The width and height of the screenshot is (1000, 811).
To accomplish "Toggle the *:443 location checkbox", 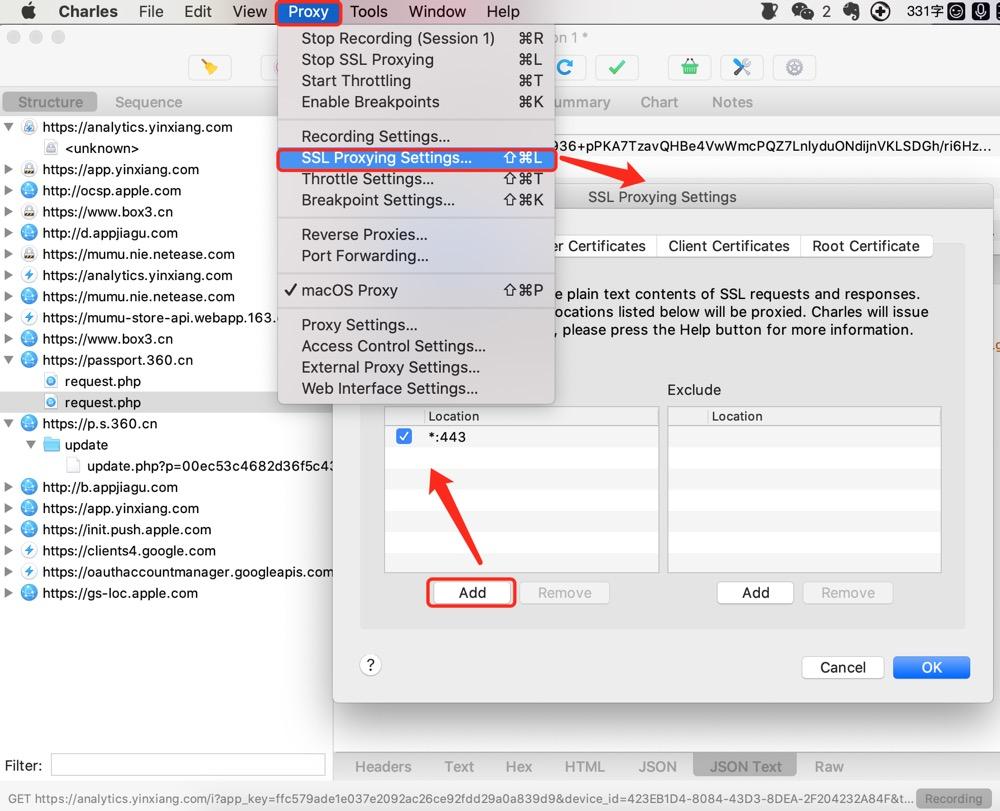I will (x=404, y=436).
